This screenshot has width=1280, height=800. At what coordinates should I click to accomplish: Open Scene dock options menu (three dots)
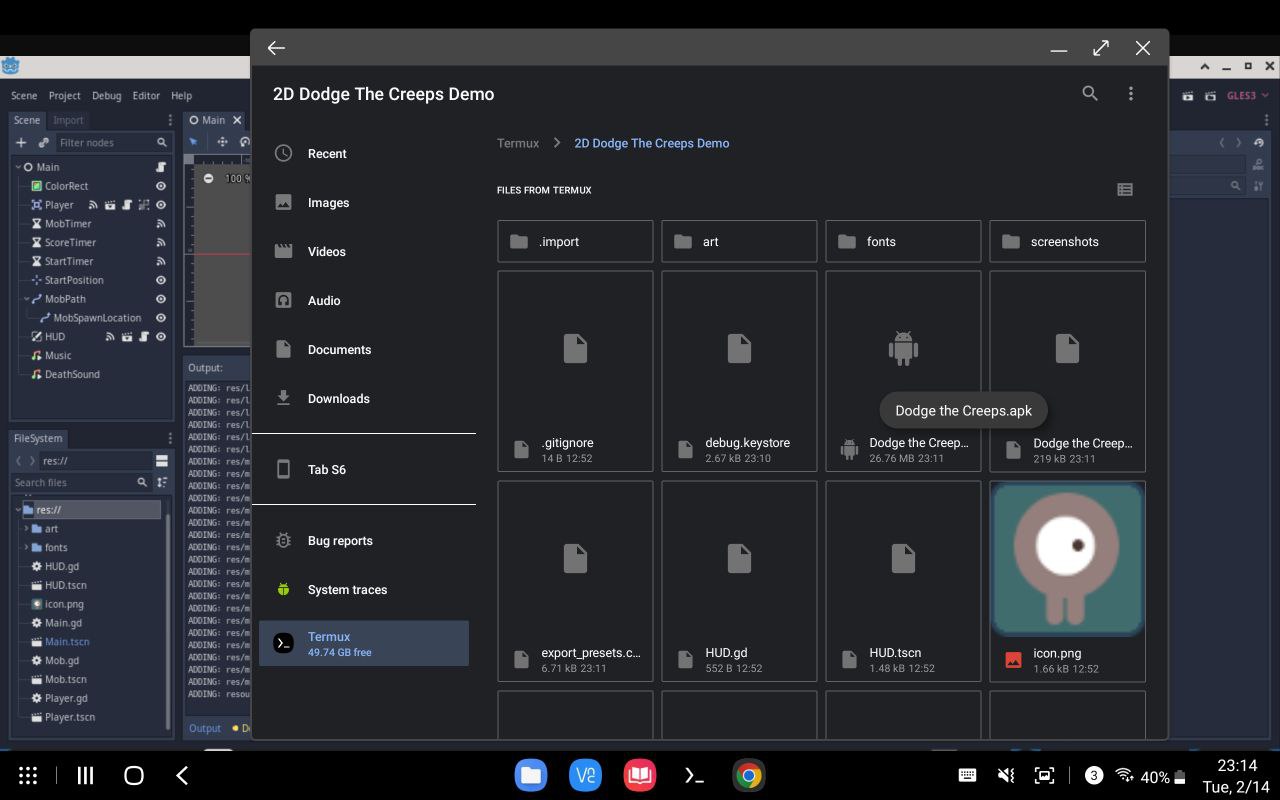pyautogui.click(x=170, y=120)
